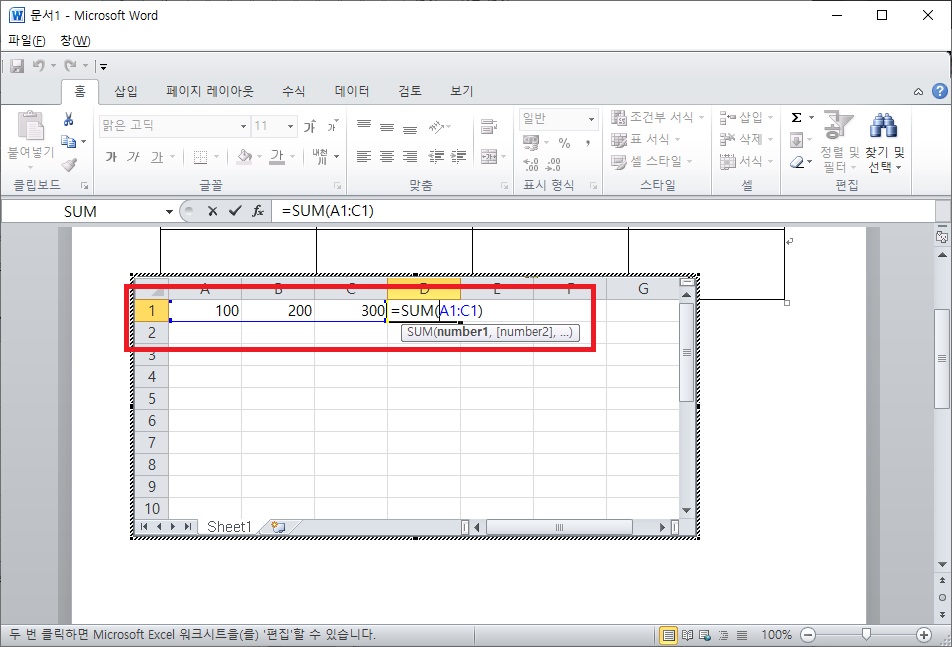Click the AutoSum sigma icon
This screenshot has width=952, height=647.
point(797,118)
